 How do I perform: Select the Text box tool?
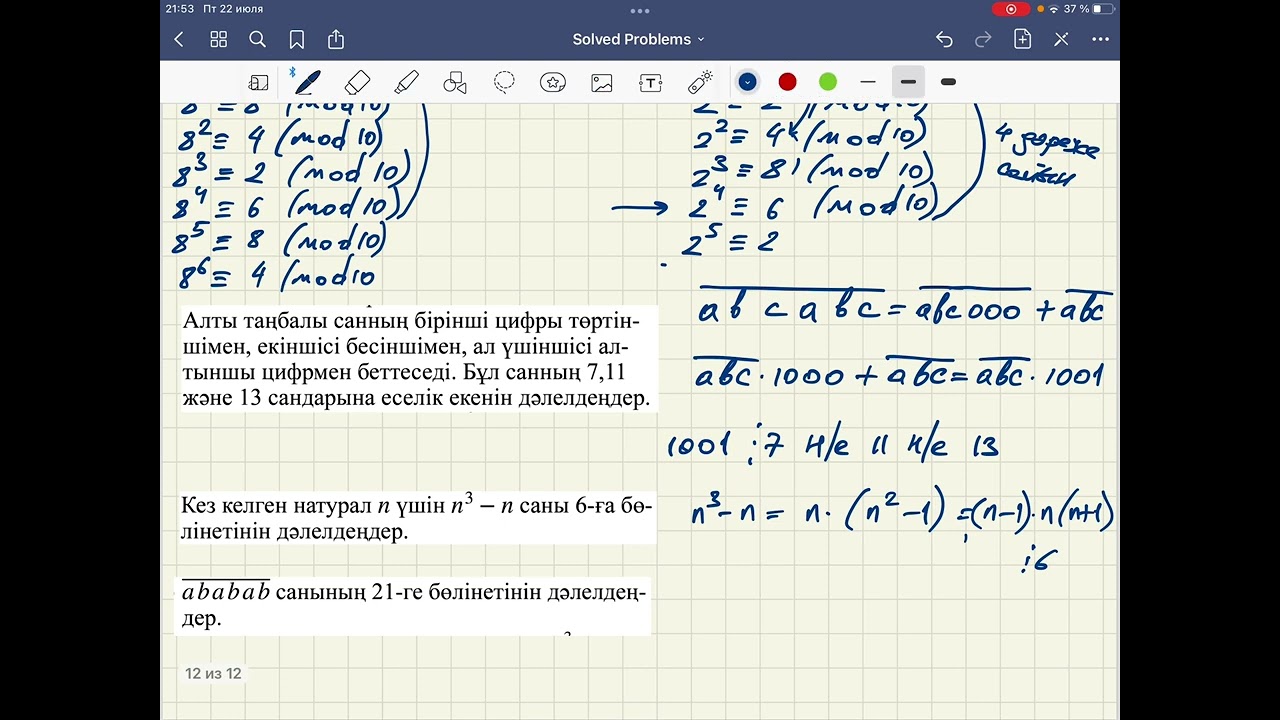click(651, 83)
